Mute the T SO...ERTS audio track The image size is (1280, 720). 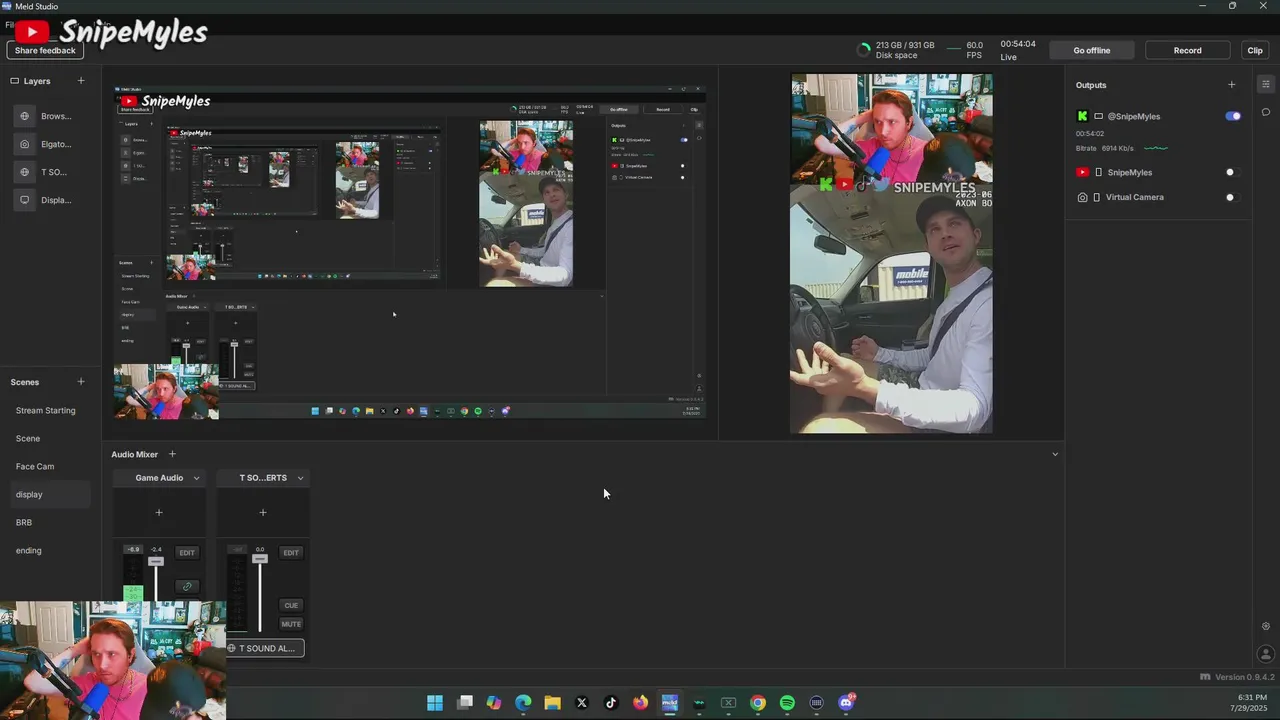click(291, 624)
